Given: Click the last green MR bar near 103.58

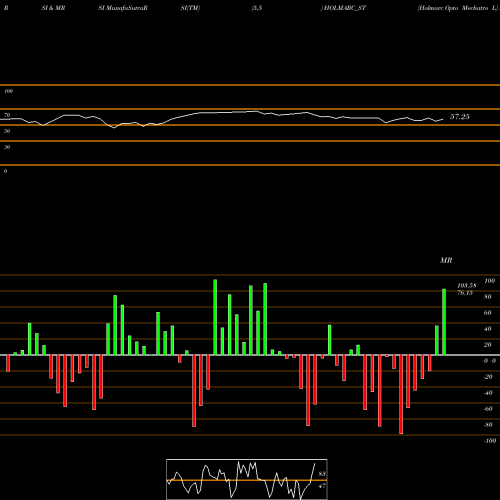Looking at the screenshot, I should tap(444, 322).
